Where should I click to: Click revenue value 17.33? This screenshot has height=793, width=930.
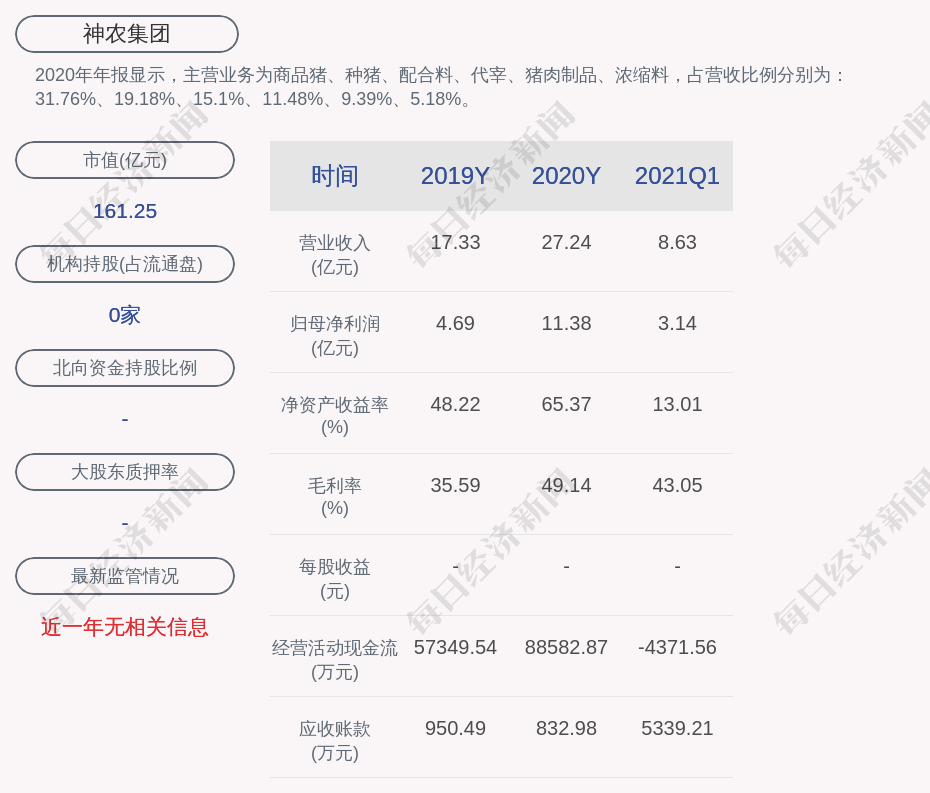coord(455,243)
